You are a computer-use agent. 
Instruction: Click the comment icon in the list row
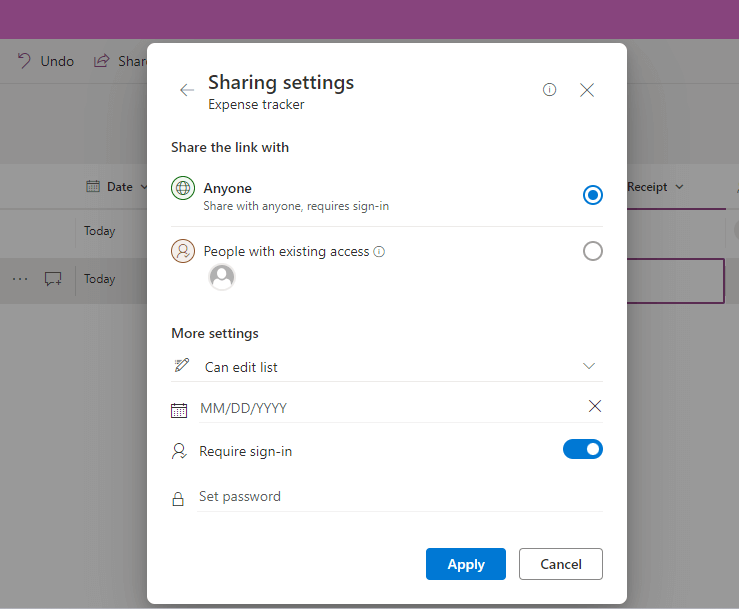[x=53, y=280]
